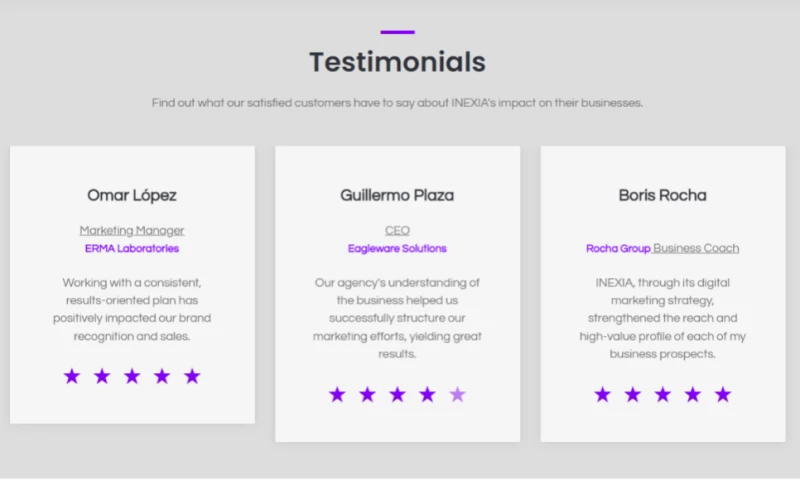Click faded fifth star in Guillermo Plaza's rating

coord(457,394)
